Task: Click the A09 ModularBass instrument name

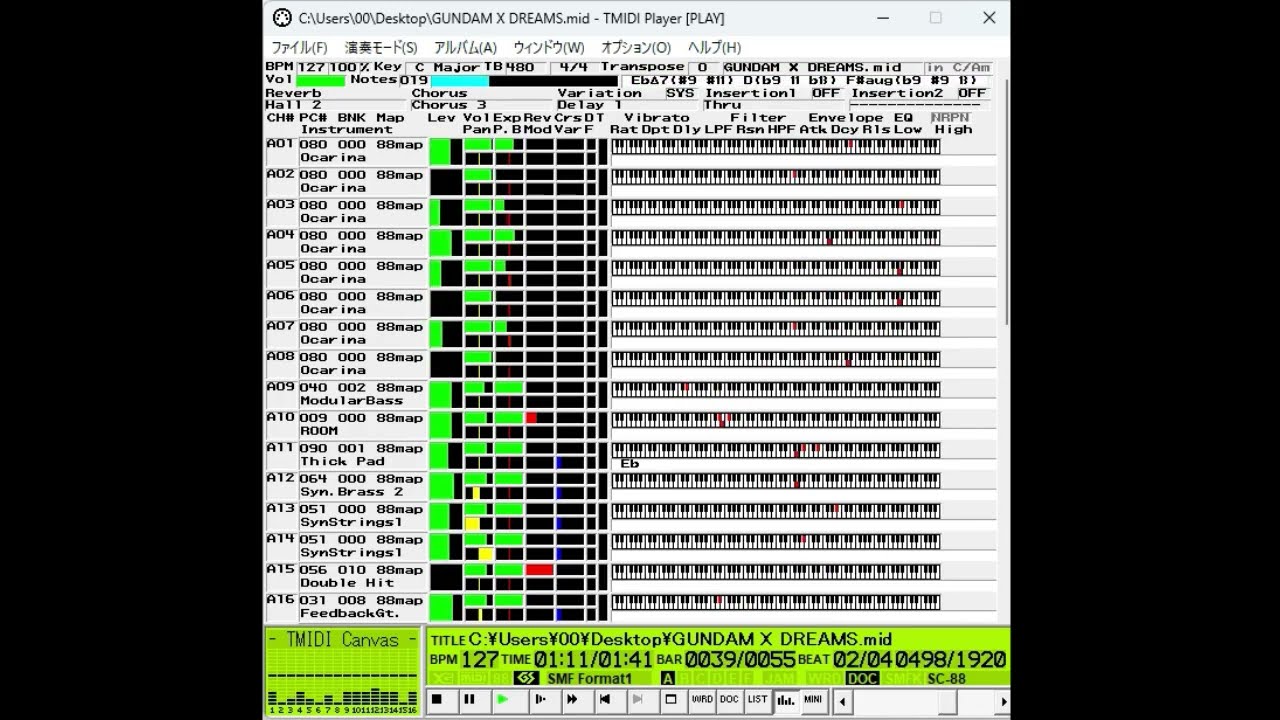Action: pyautogui.click(x=352, y=400)
